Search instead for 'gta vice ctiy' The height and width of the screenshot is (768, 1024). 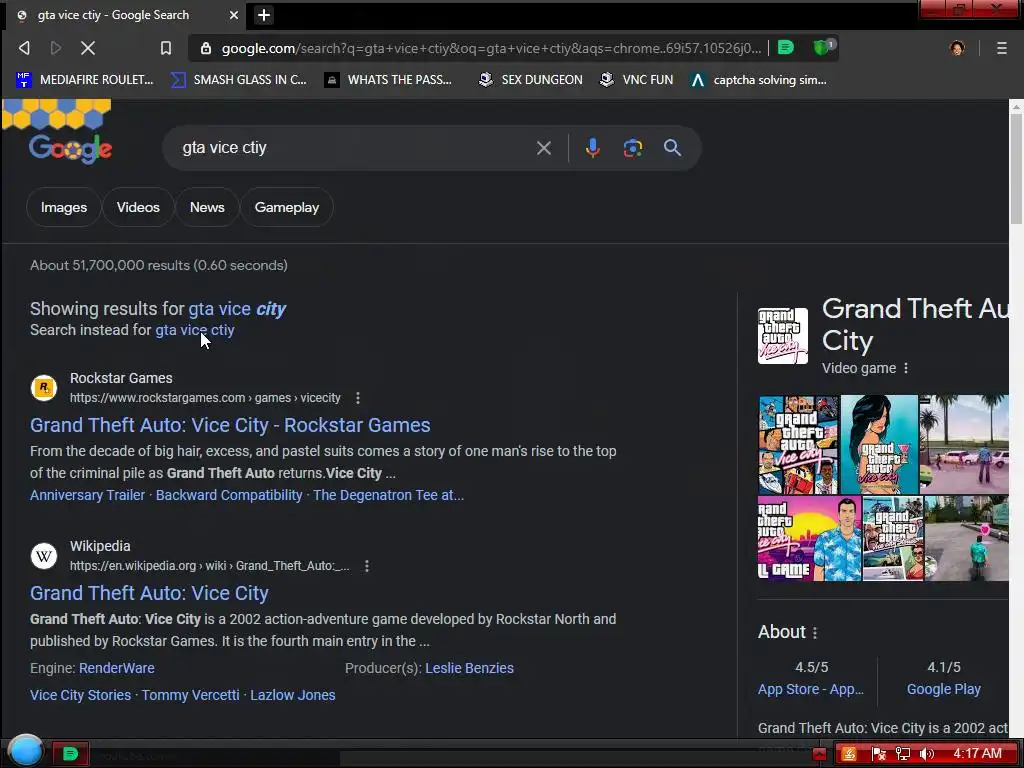[195, 330]
